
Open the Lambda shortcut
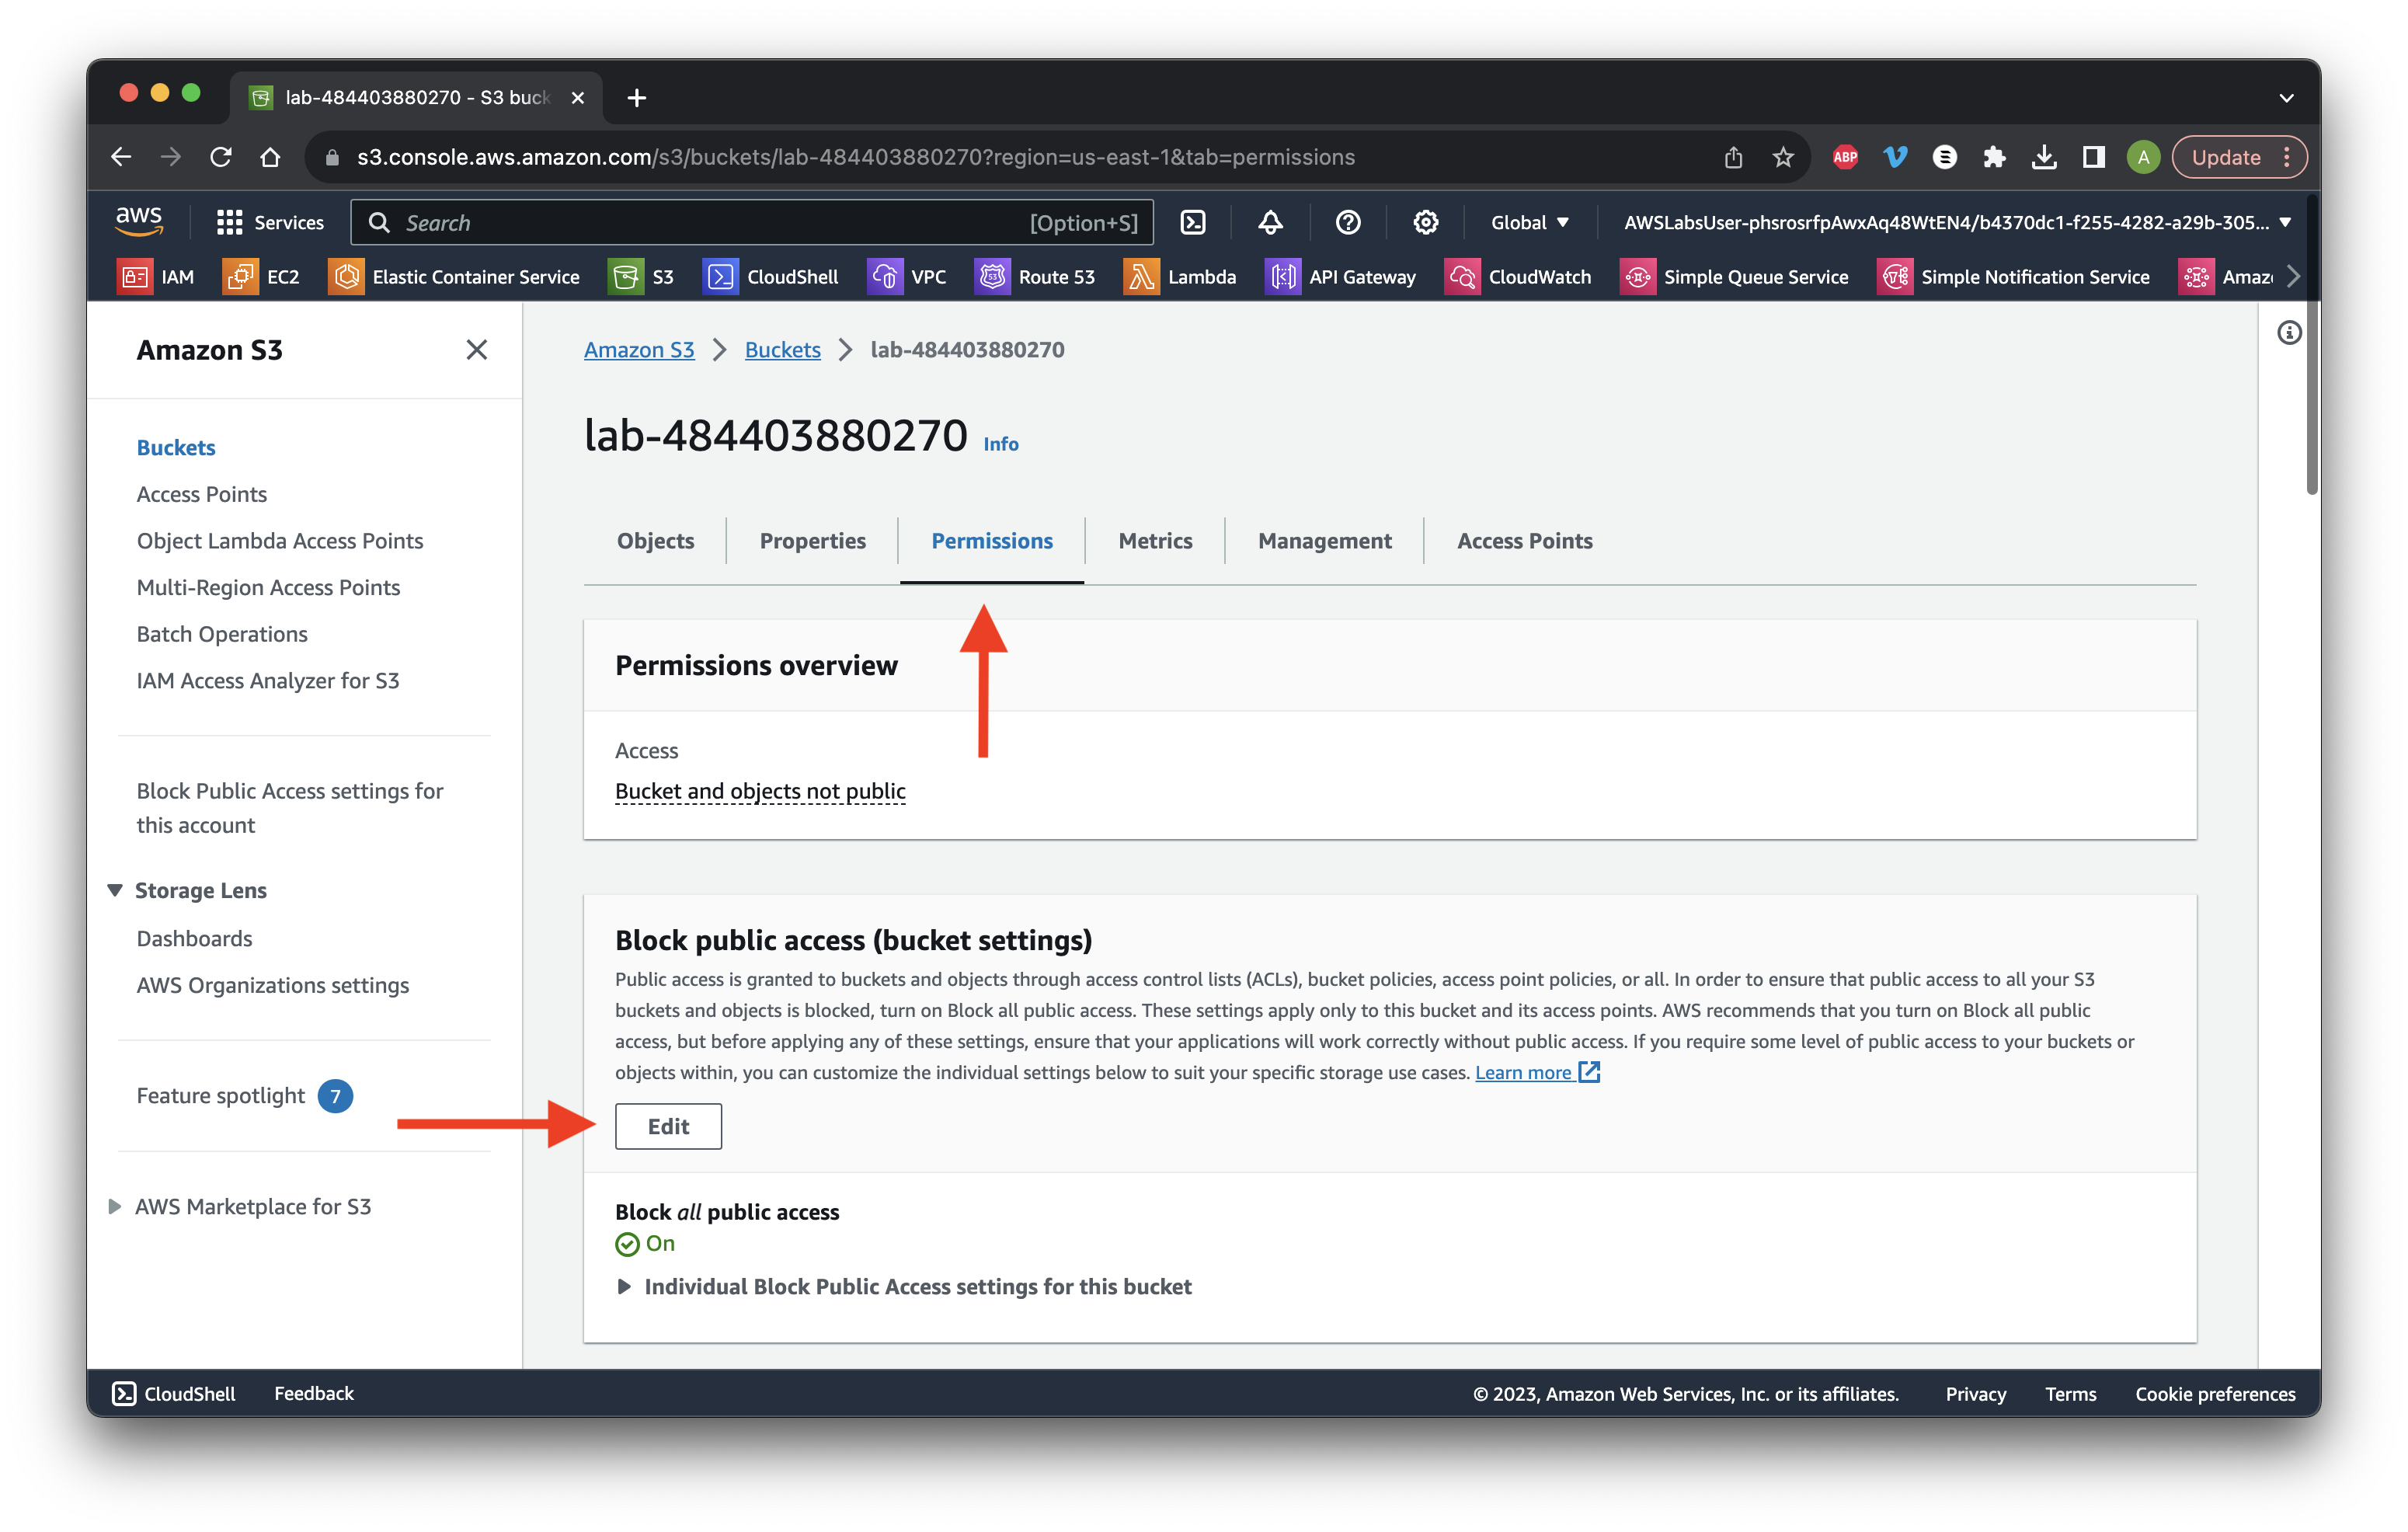(x=1180, y=277)
